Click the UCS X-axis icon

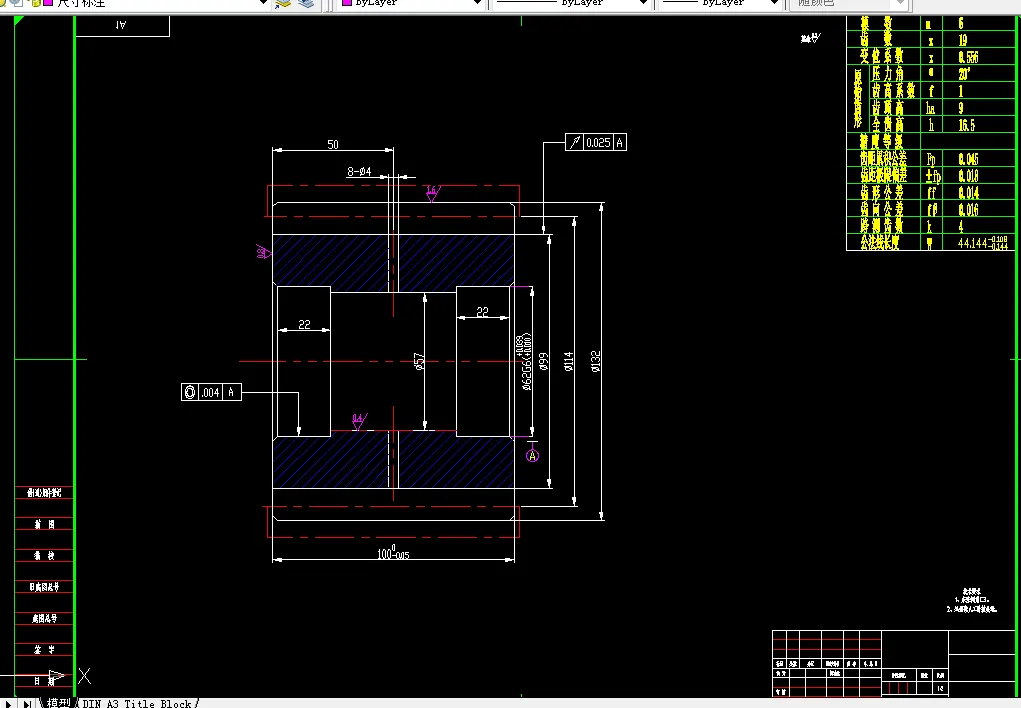pos(84,676)
